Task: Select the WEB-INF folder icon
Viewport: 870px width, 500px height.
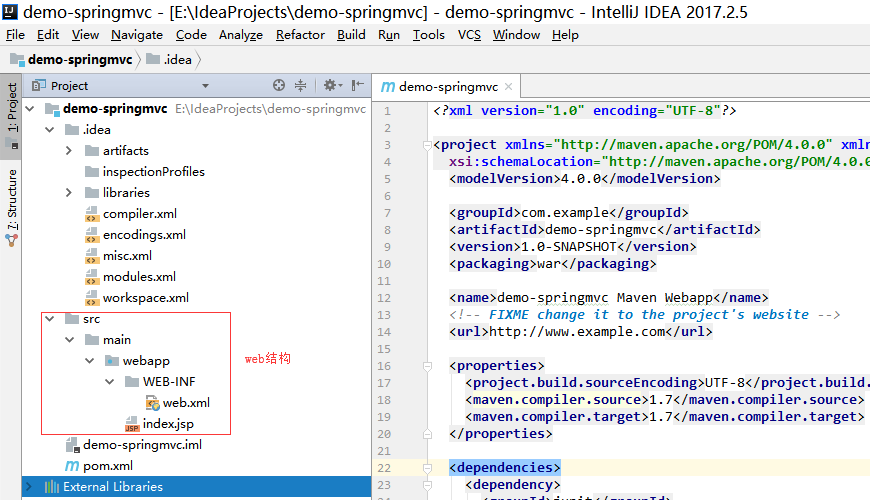Action: (x=132, y=382)
